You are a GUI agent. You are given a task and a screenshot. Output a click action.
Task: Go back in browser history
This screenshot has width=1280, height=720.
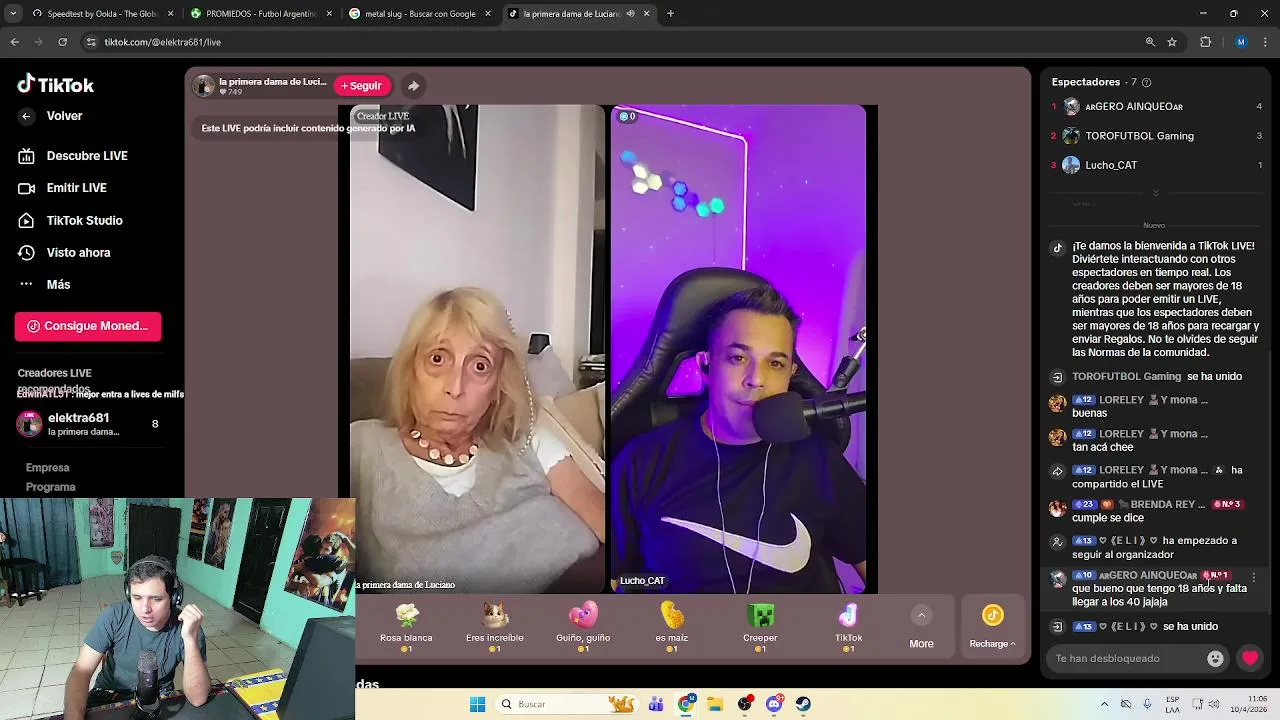[x=14, y=42]
